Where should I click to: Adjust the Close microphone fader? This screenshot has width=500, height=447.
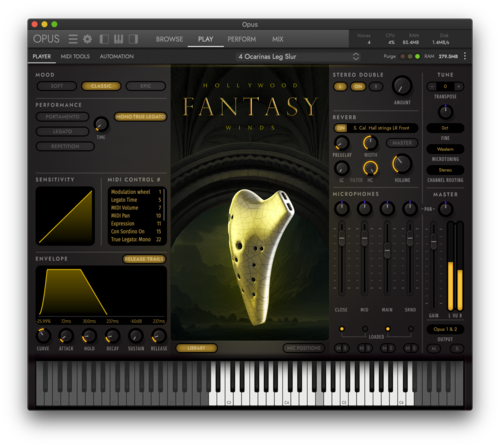pyautogui.click(x=342, y=239)
